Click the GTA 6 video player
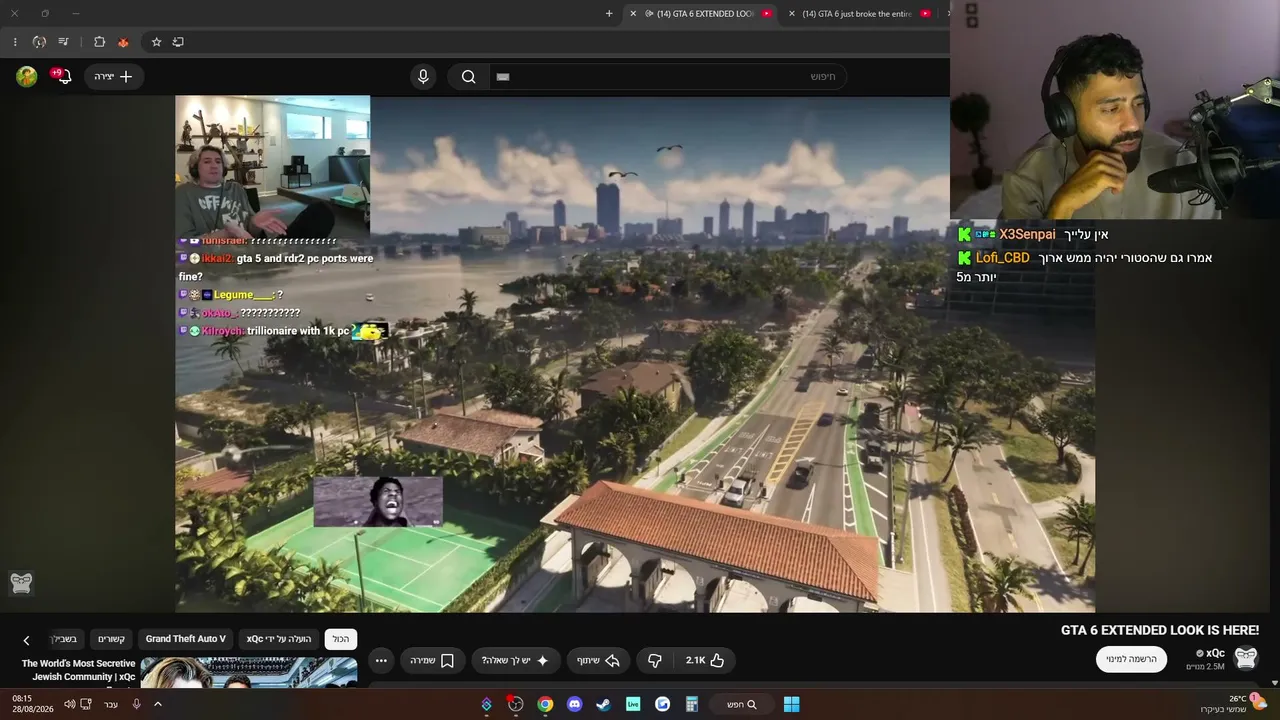1280x720 pixels. coord(635,353)
